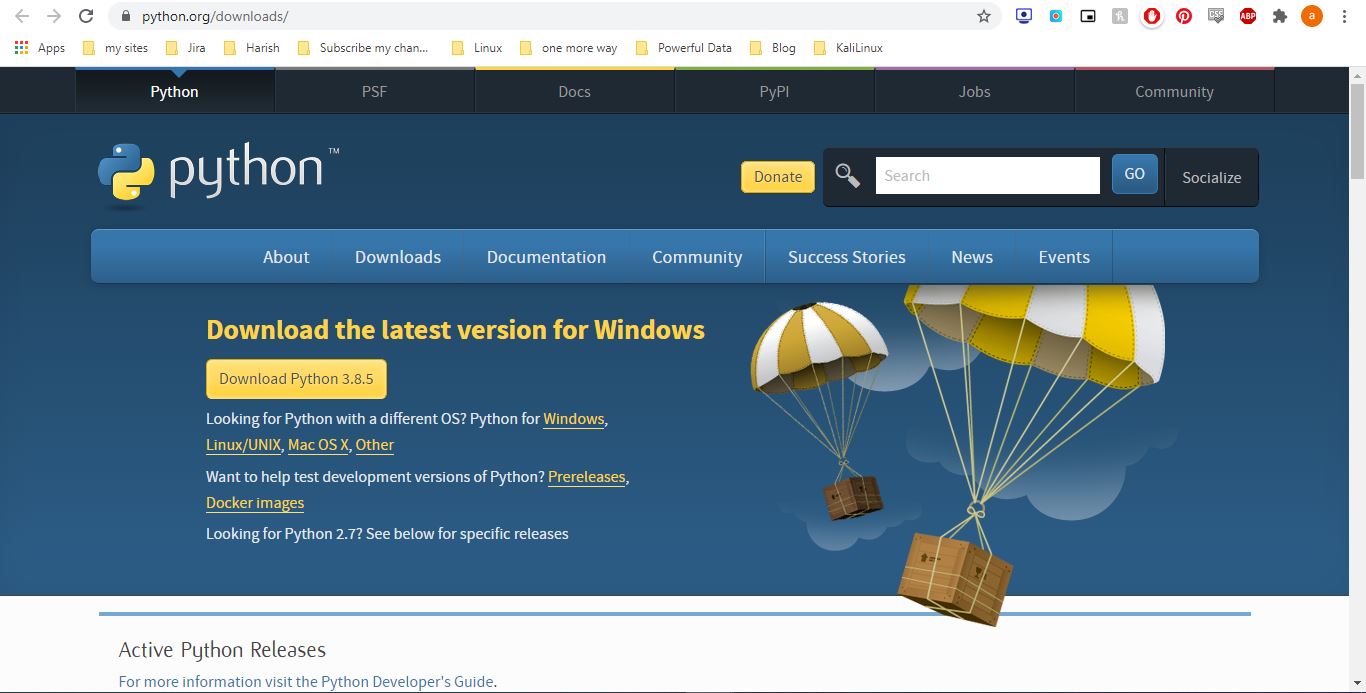Open the Blog bookmark folder
Screen dimensions: 1366x693
(x=773, y=47)
